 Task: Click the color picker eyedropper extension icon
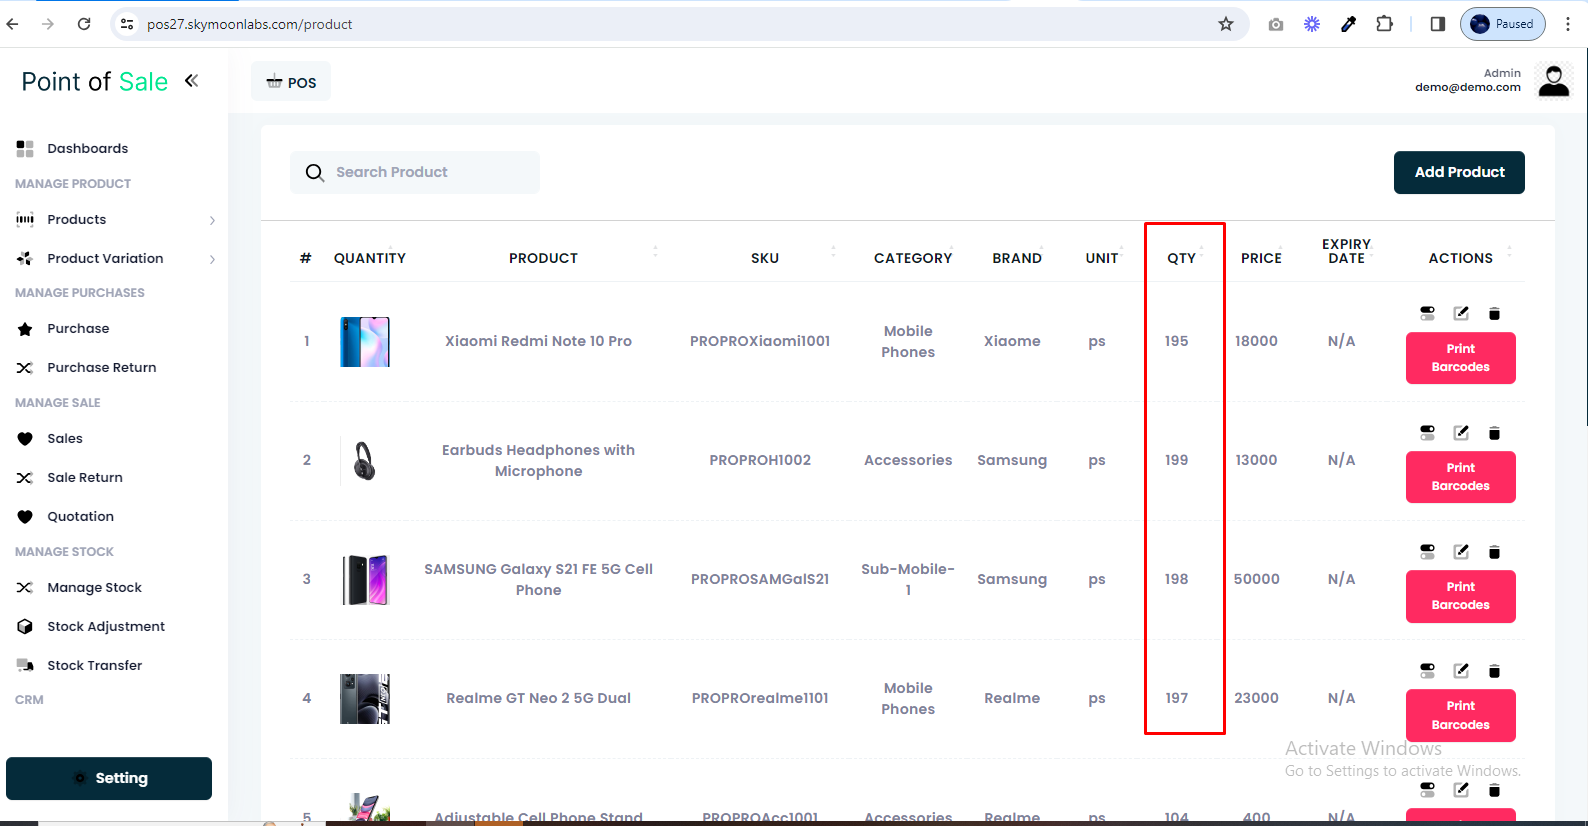(1348, 24)
